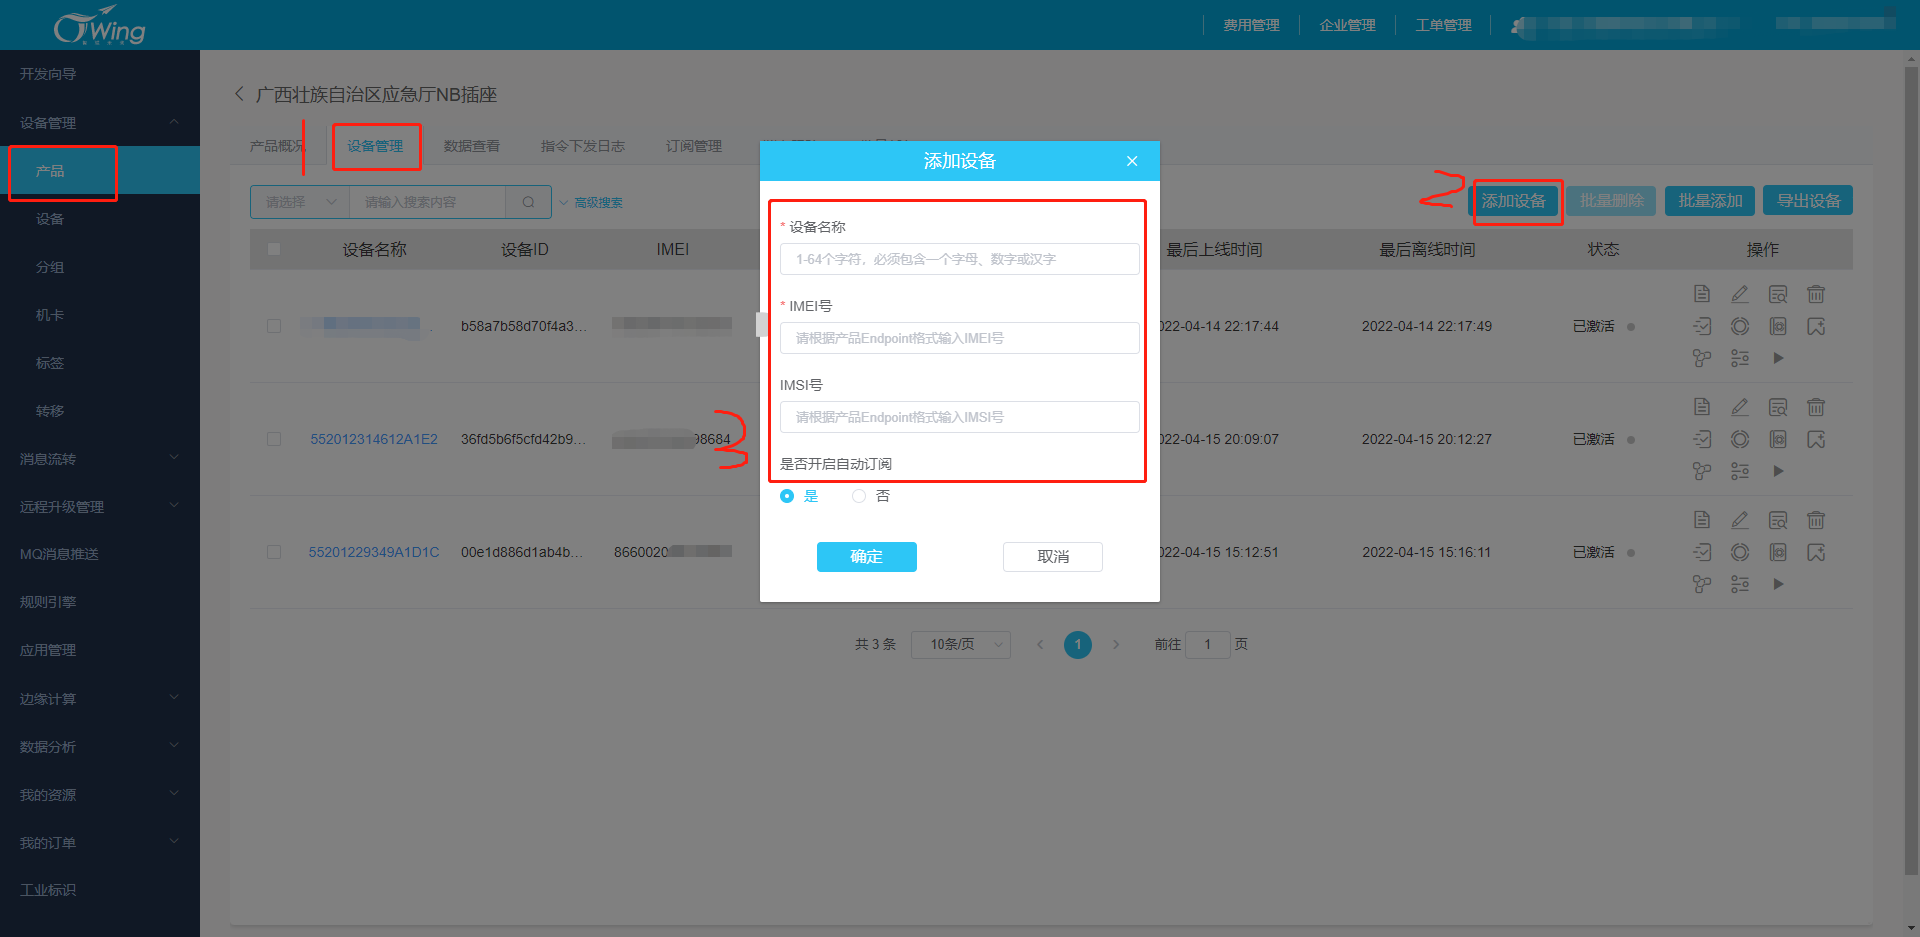
Task: Delete device 552012314612A1E2 with trash icon
Action: (x=1816, y=407)
